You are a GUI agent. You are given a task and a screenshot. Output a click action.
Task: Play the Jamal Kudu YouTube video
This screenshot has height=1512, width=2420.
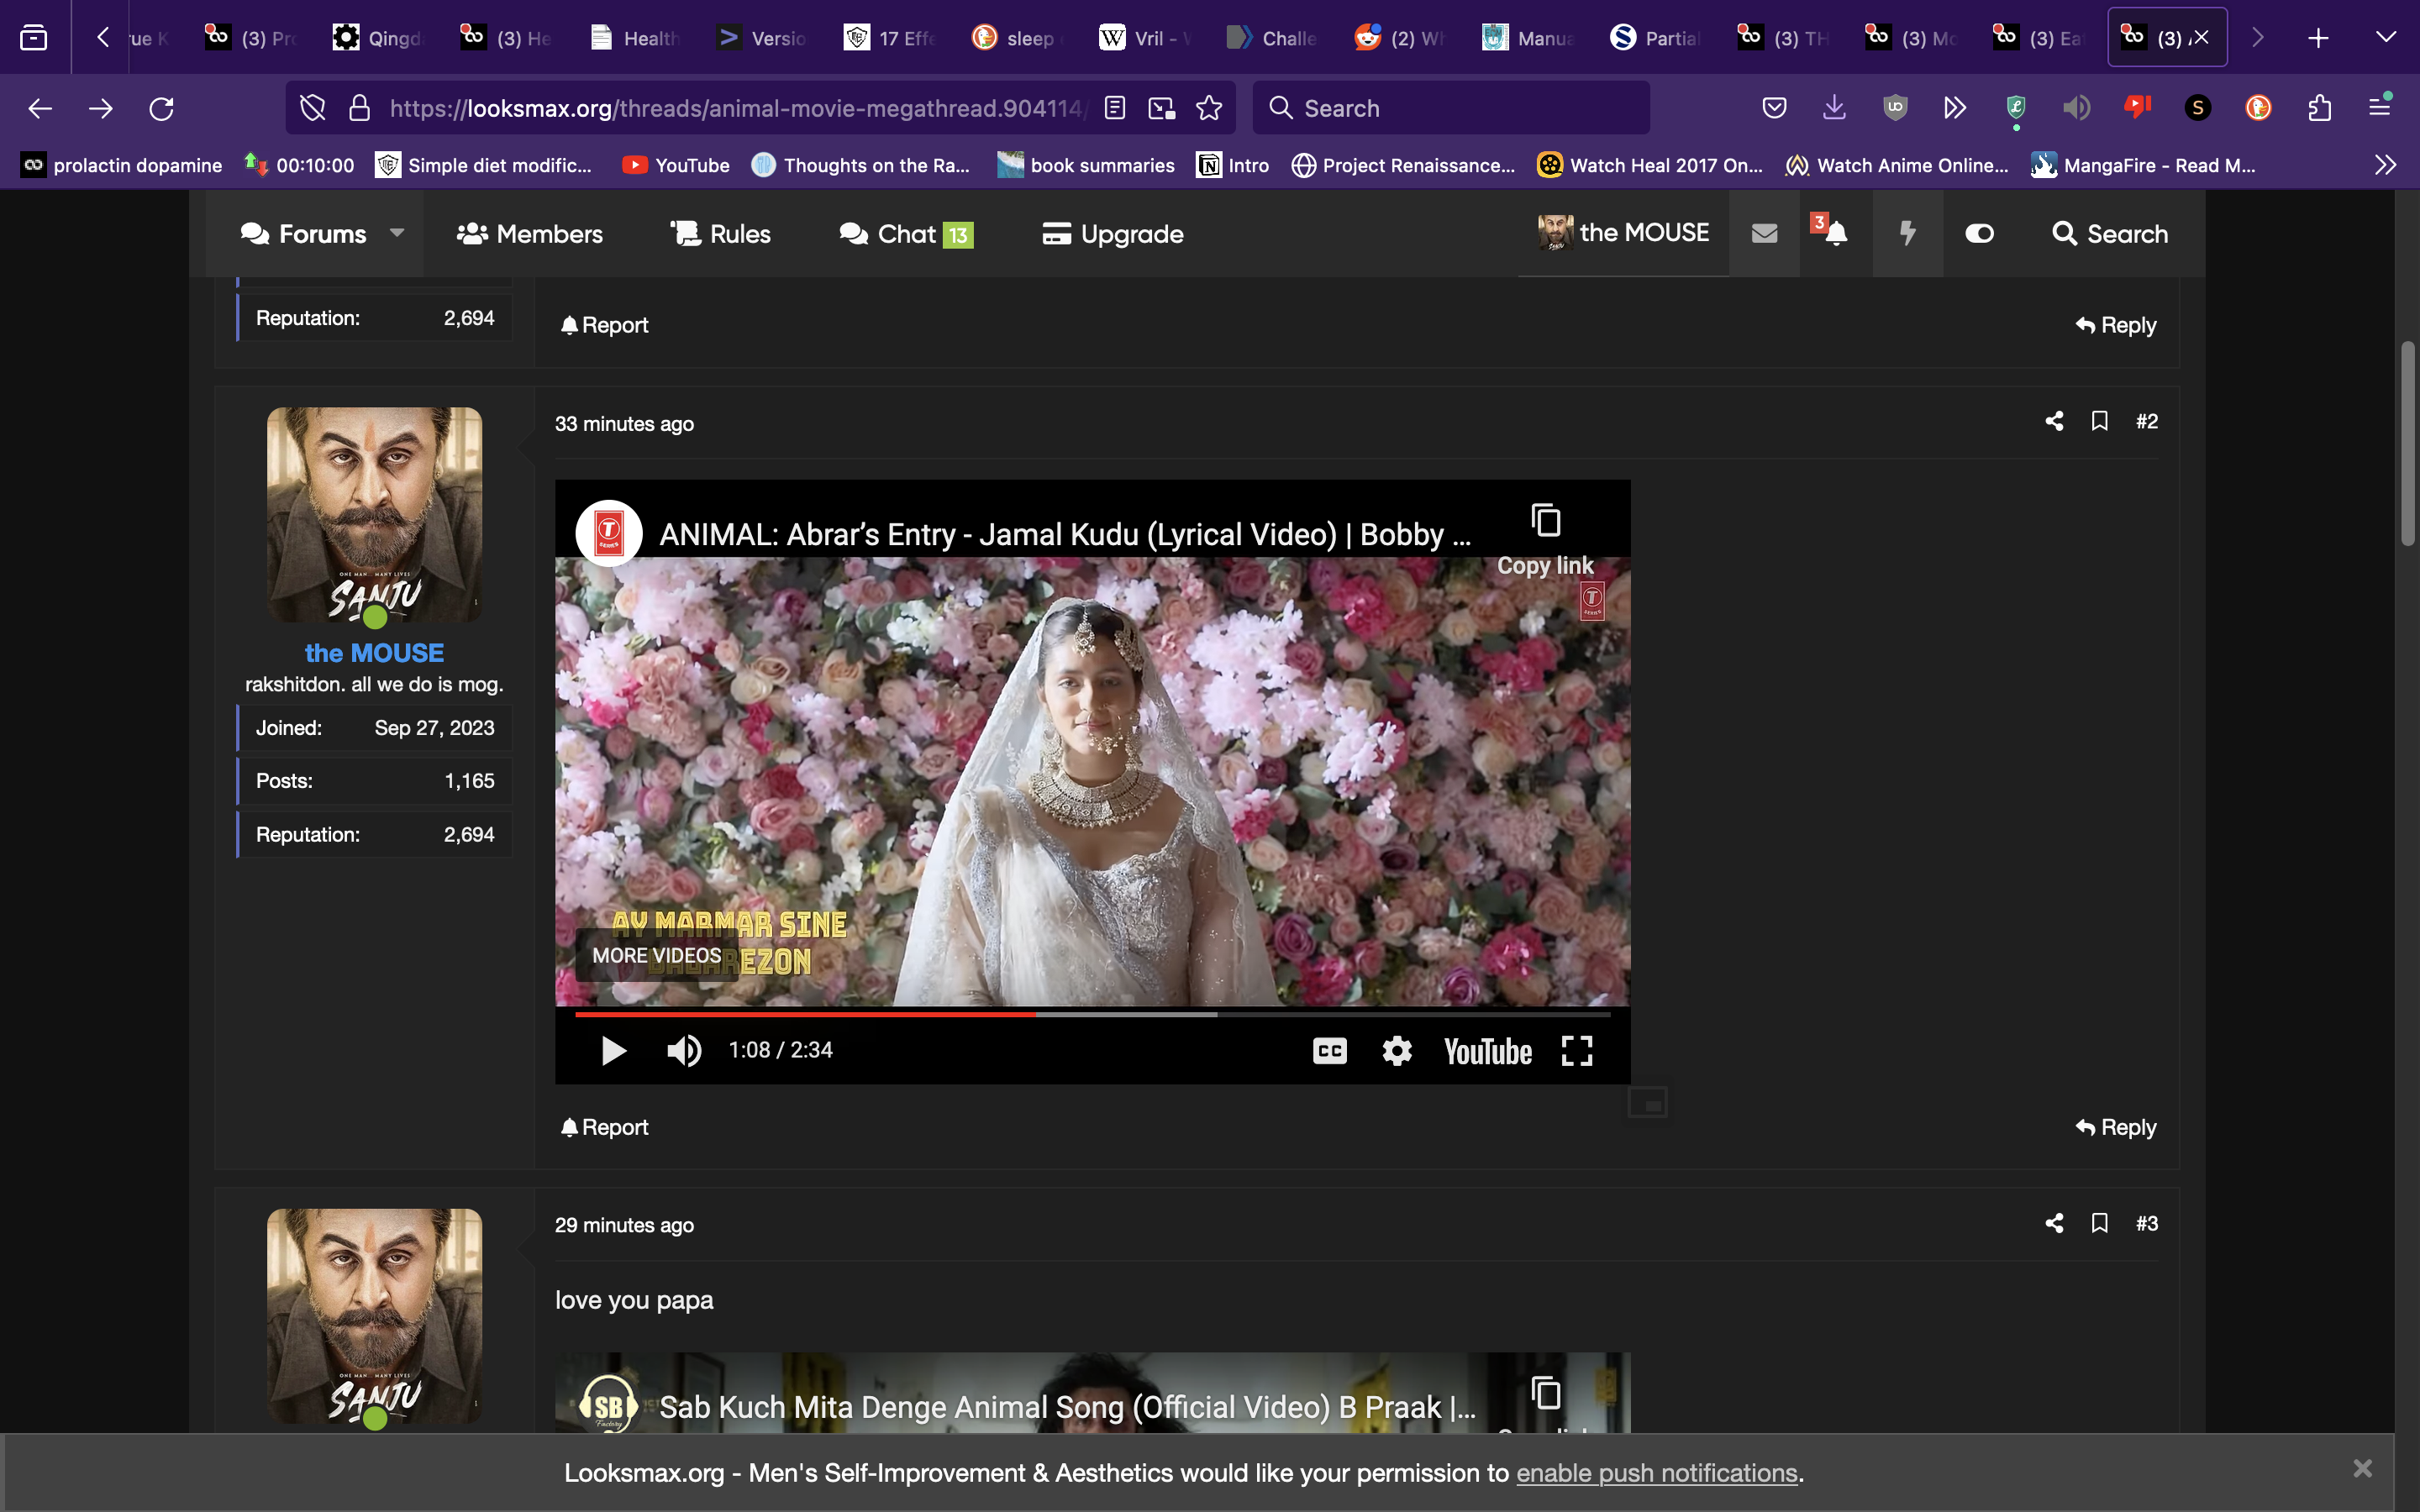click(613, 1050)
